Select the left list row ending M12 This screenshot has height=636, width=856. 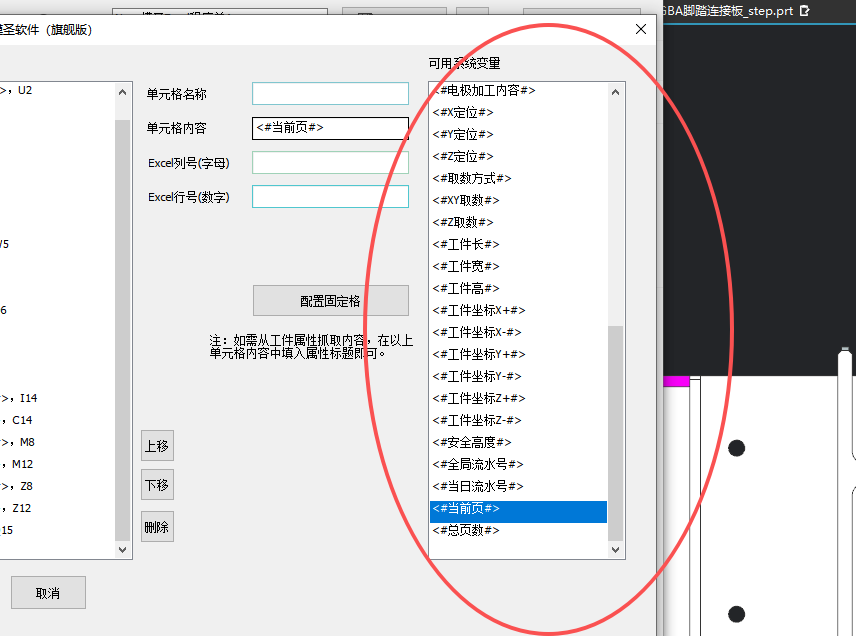[57, 464]
